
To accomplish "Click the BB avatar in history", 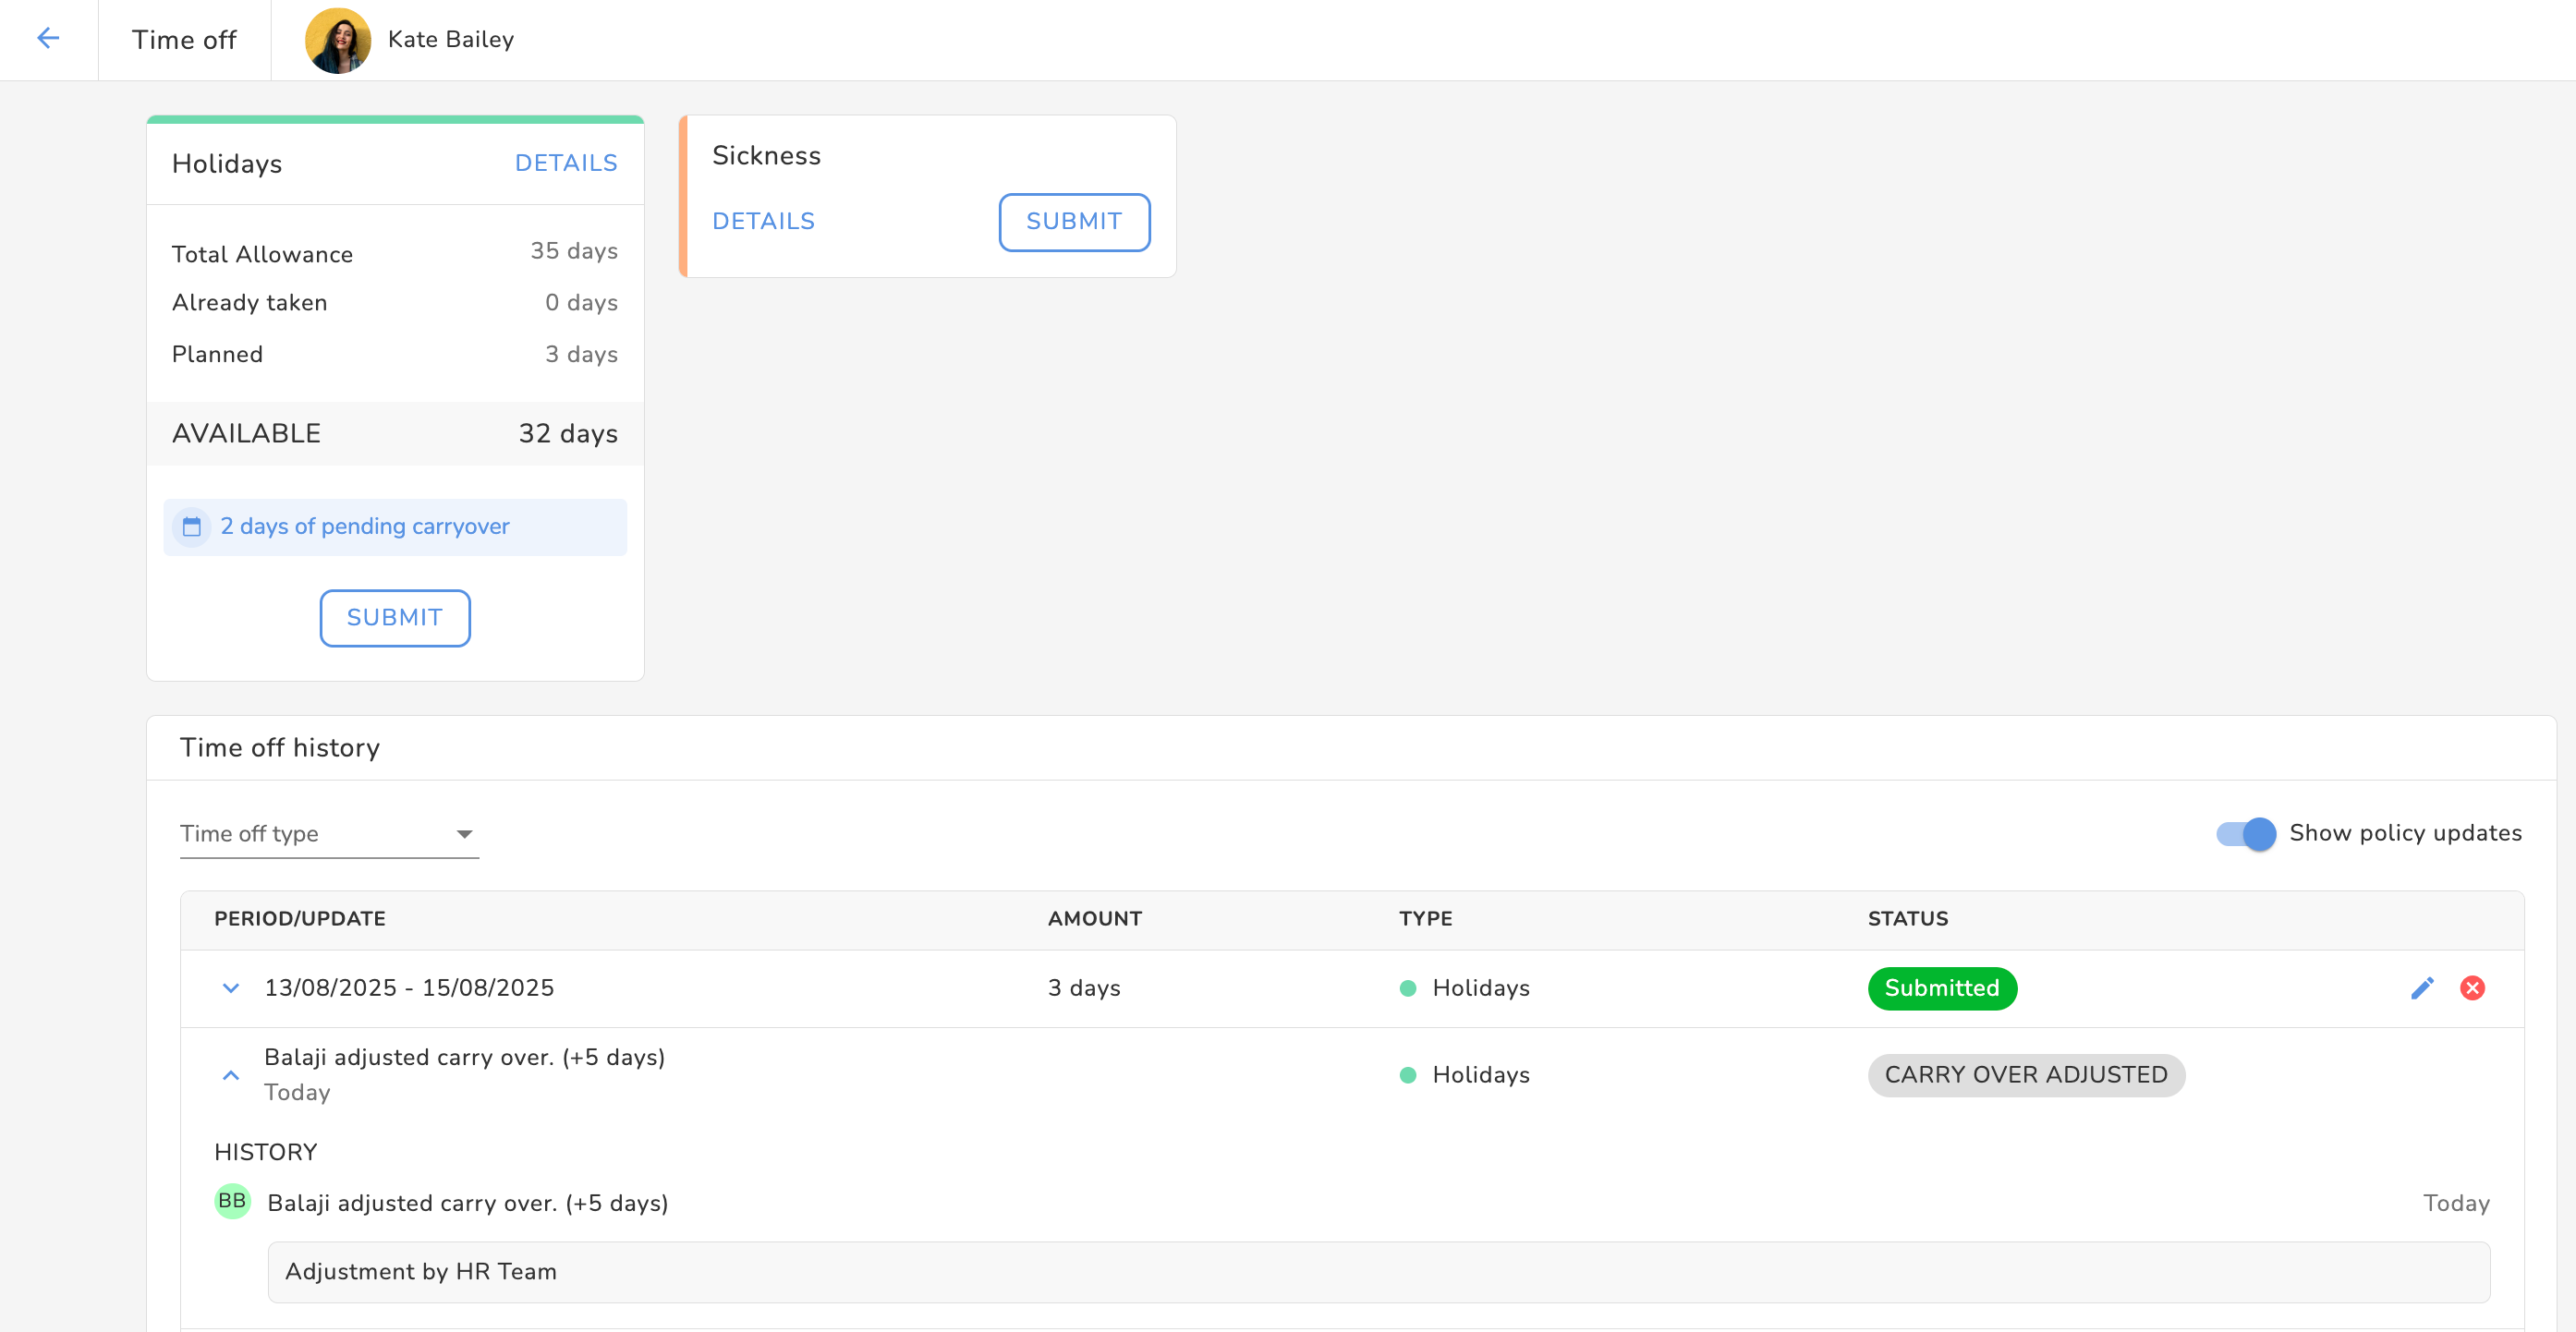I will pyautogui.click(x=232, y=1201).
